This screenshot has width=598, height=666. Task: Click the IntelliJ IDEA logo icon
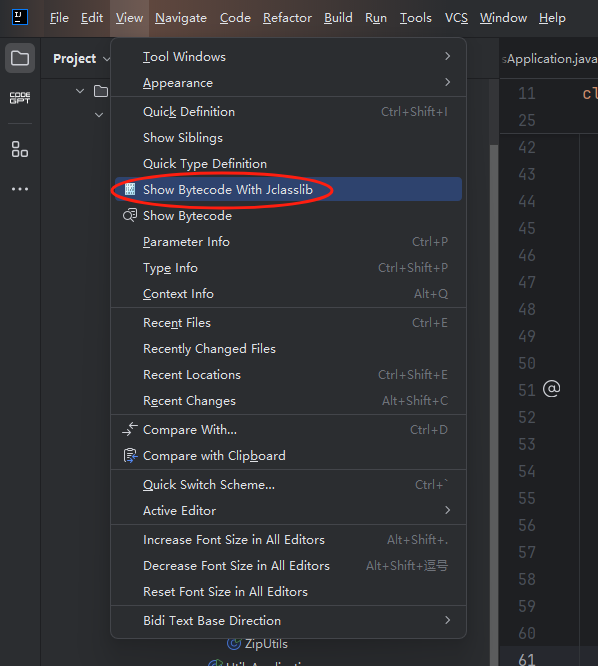[x=20, y=17]
